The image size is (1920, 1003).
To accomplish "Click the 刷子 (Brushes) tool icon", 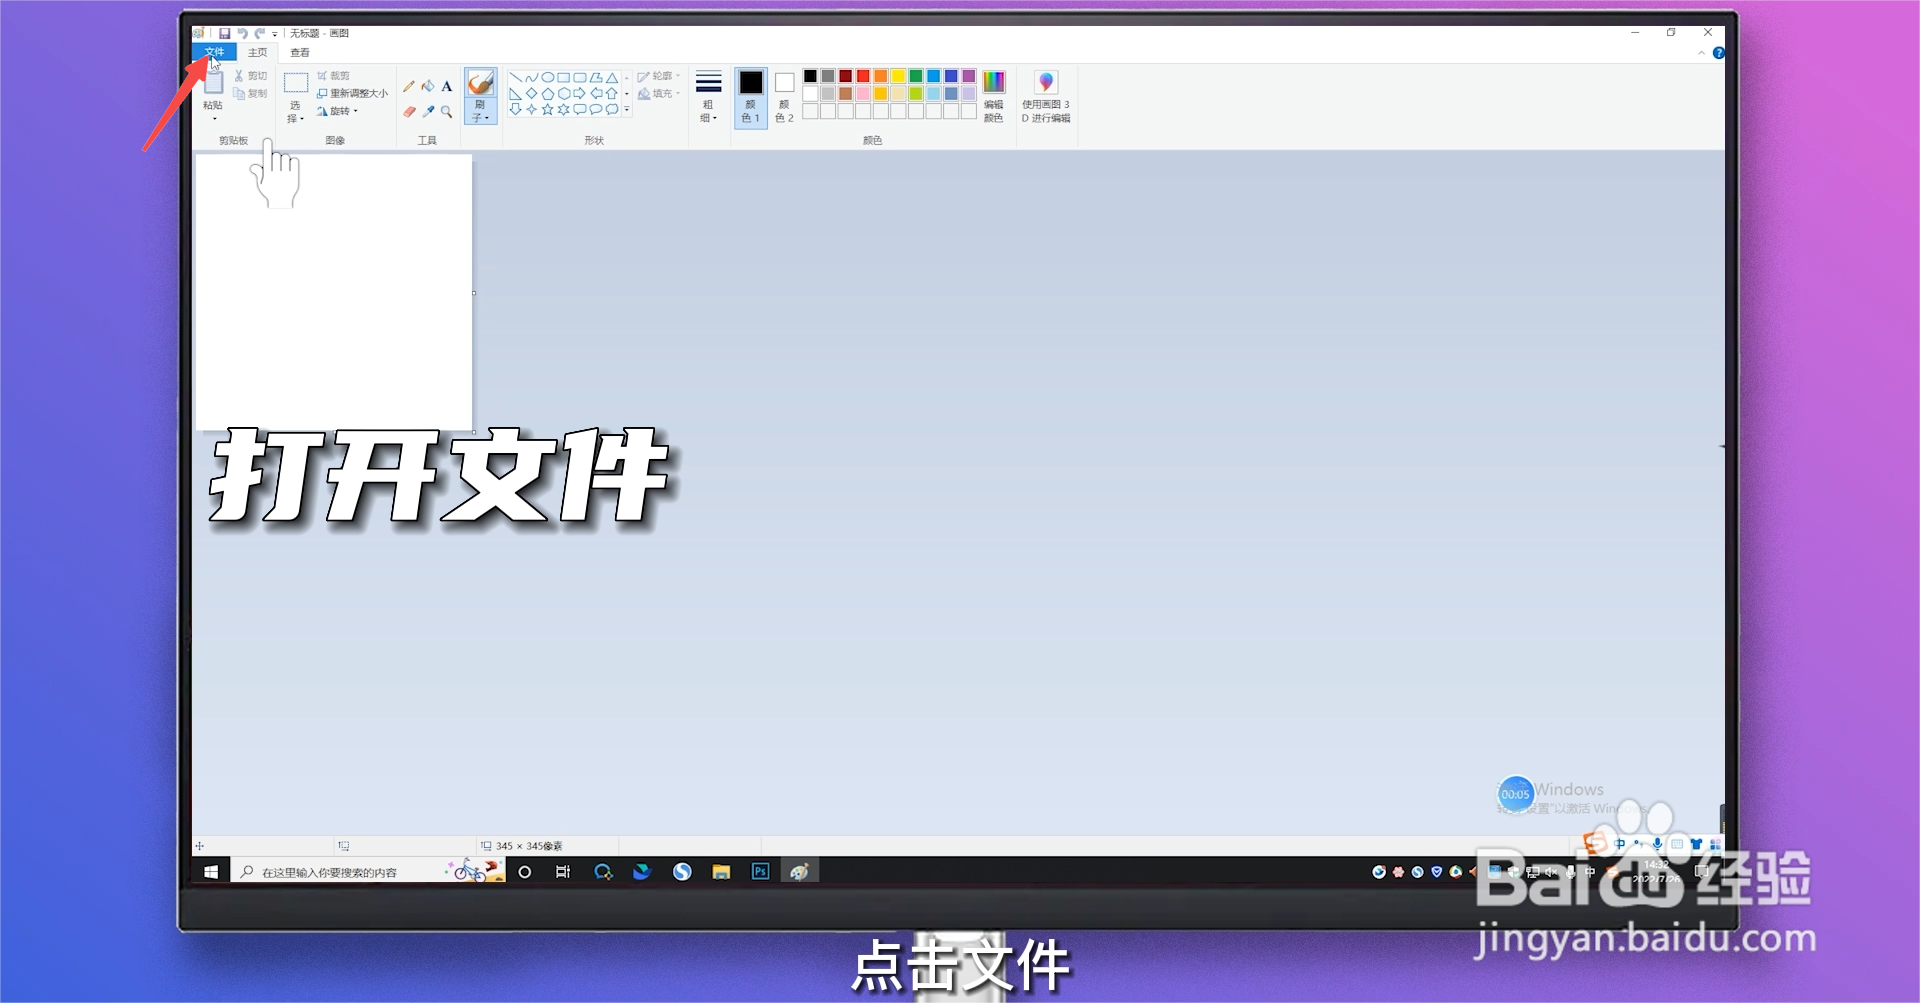I will (481, 83).
